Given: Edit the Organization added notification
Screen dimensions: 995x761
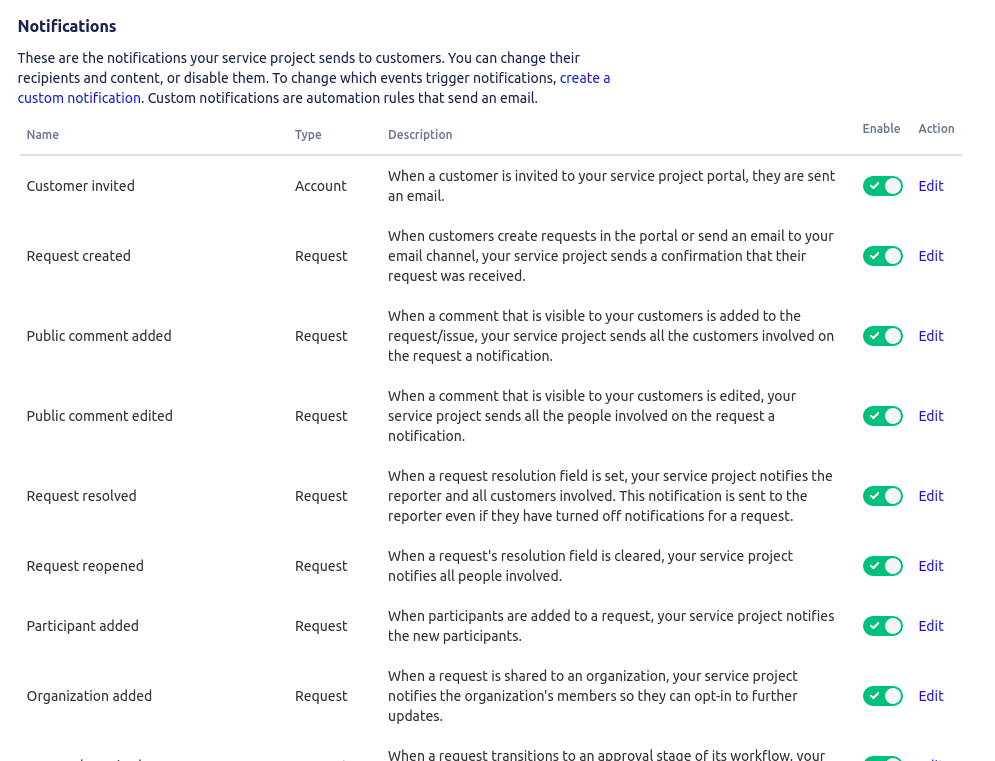Looking at the screenshot, I should point(930,696).
